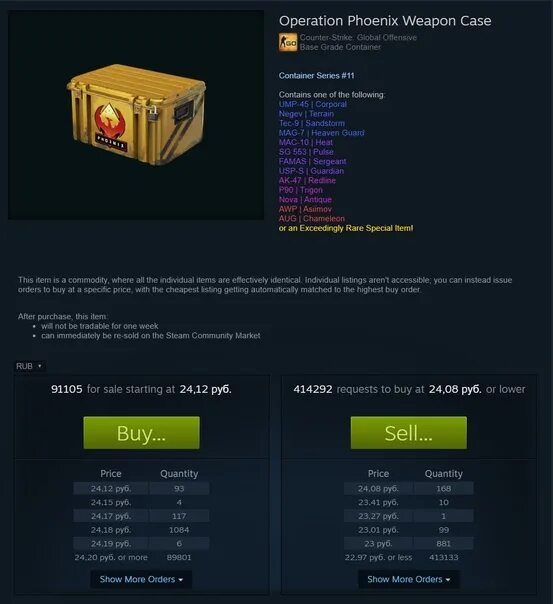Image resolution: width=553 pixels, height=604 pixels.
Task: Click the green Sell button
Action: [x=409, y=433]
